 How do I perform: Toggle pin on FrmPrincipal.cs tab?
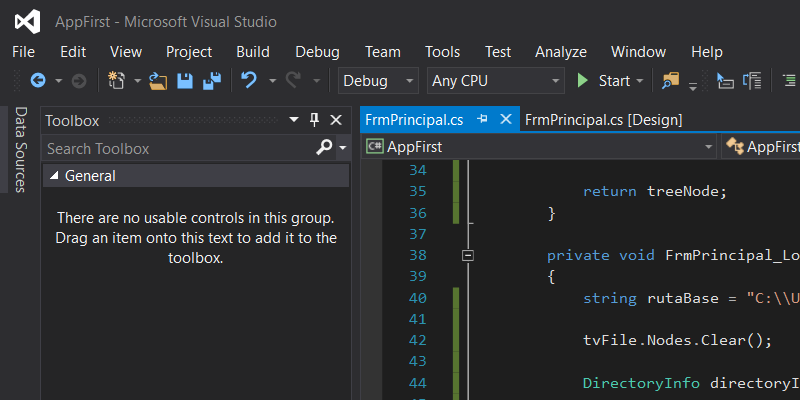pos(483,120)
